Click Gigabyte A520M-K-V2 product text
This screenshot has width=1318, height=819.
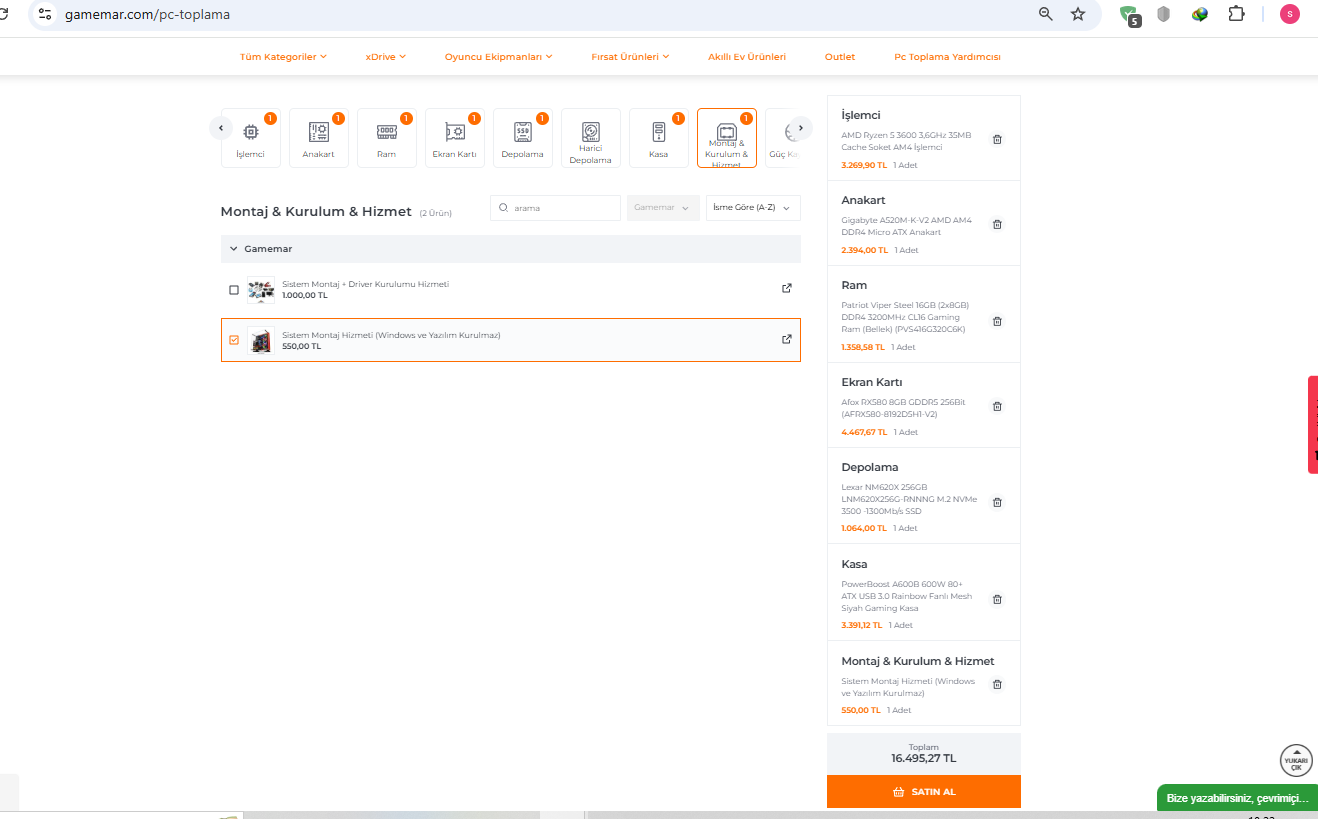(x=906, y=226)
